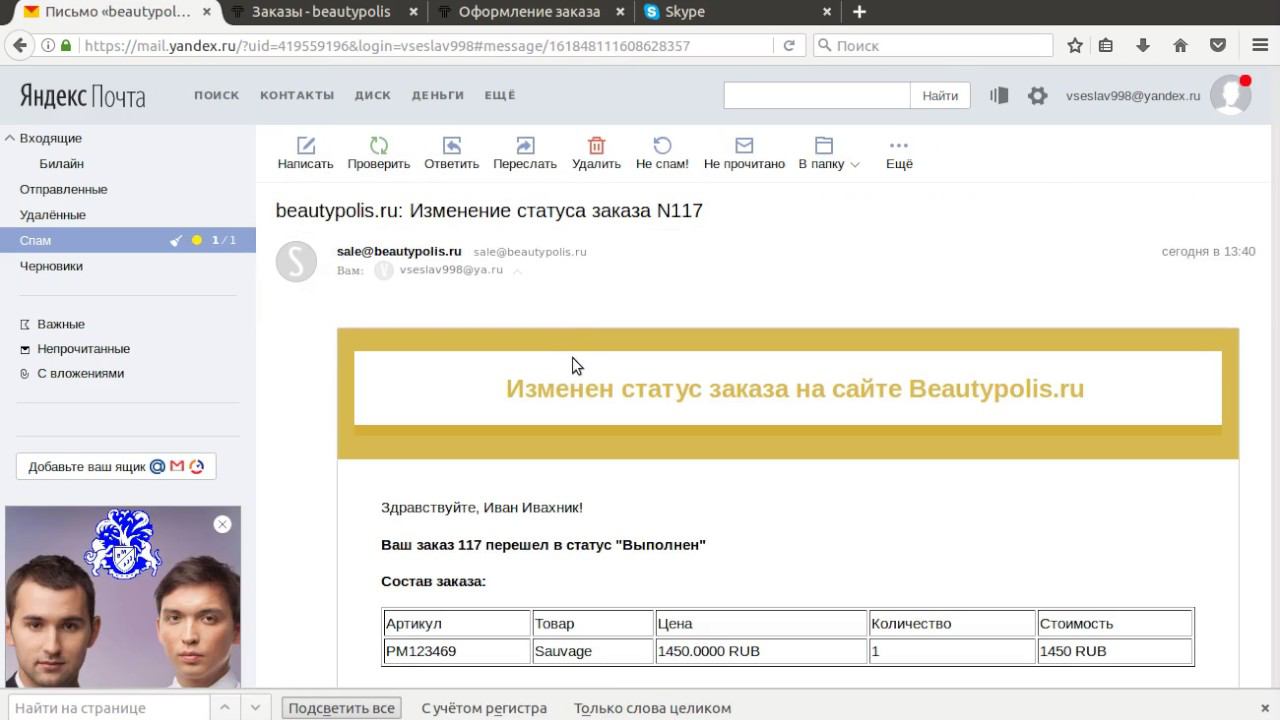Click the sender name sale@beautypolis.ru
The image size is (1280, 720).
pos(399,251)
